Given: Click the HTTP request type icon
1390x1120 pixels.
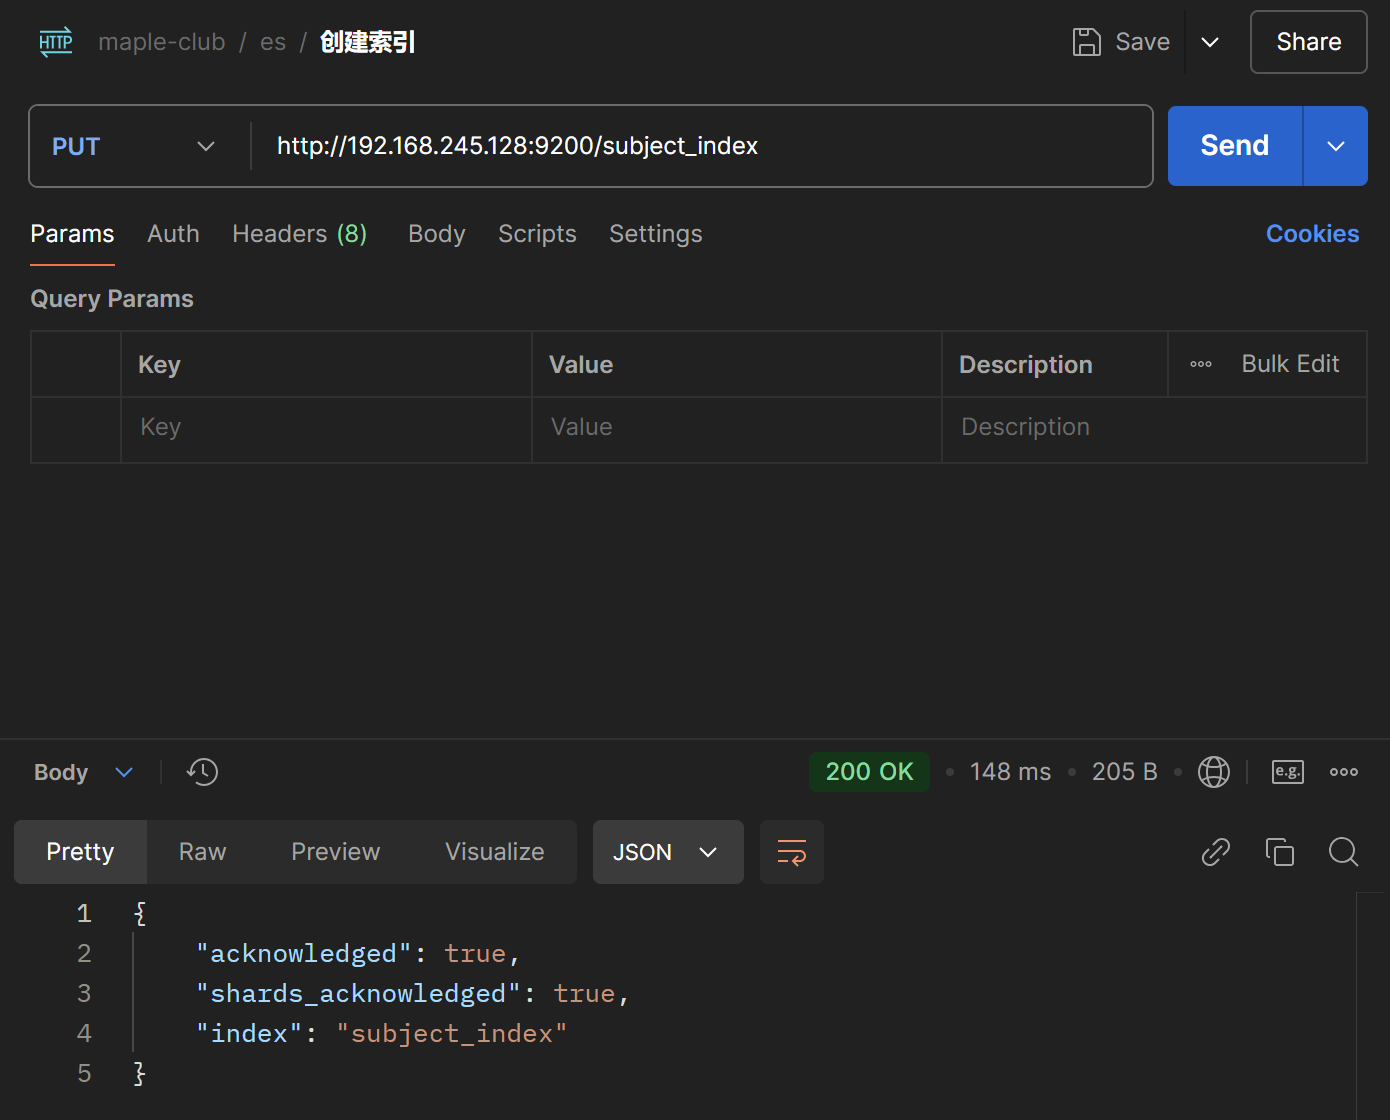Looking at the screenshot, I should [56, 42].
